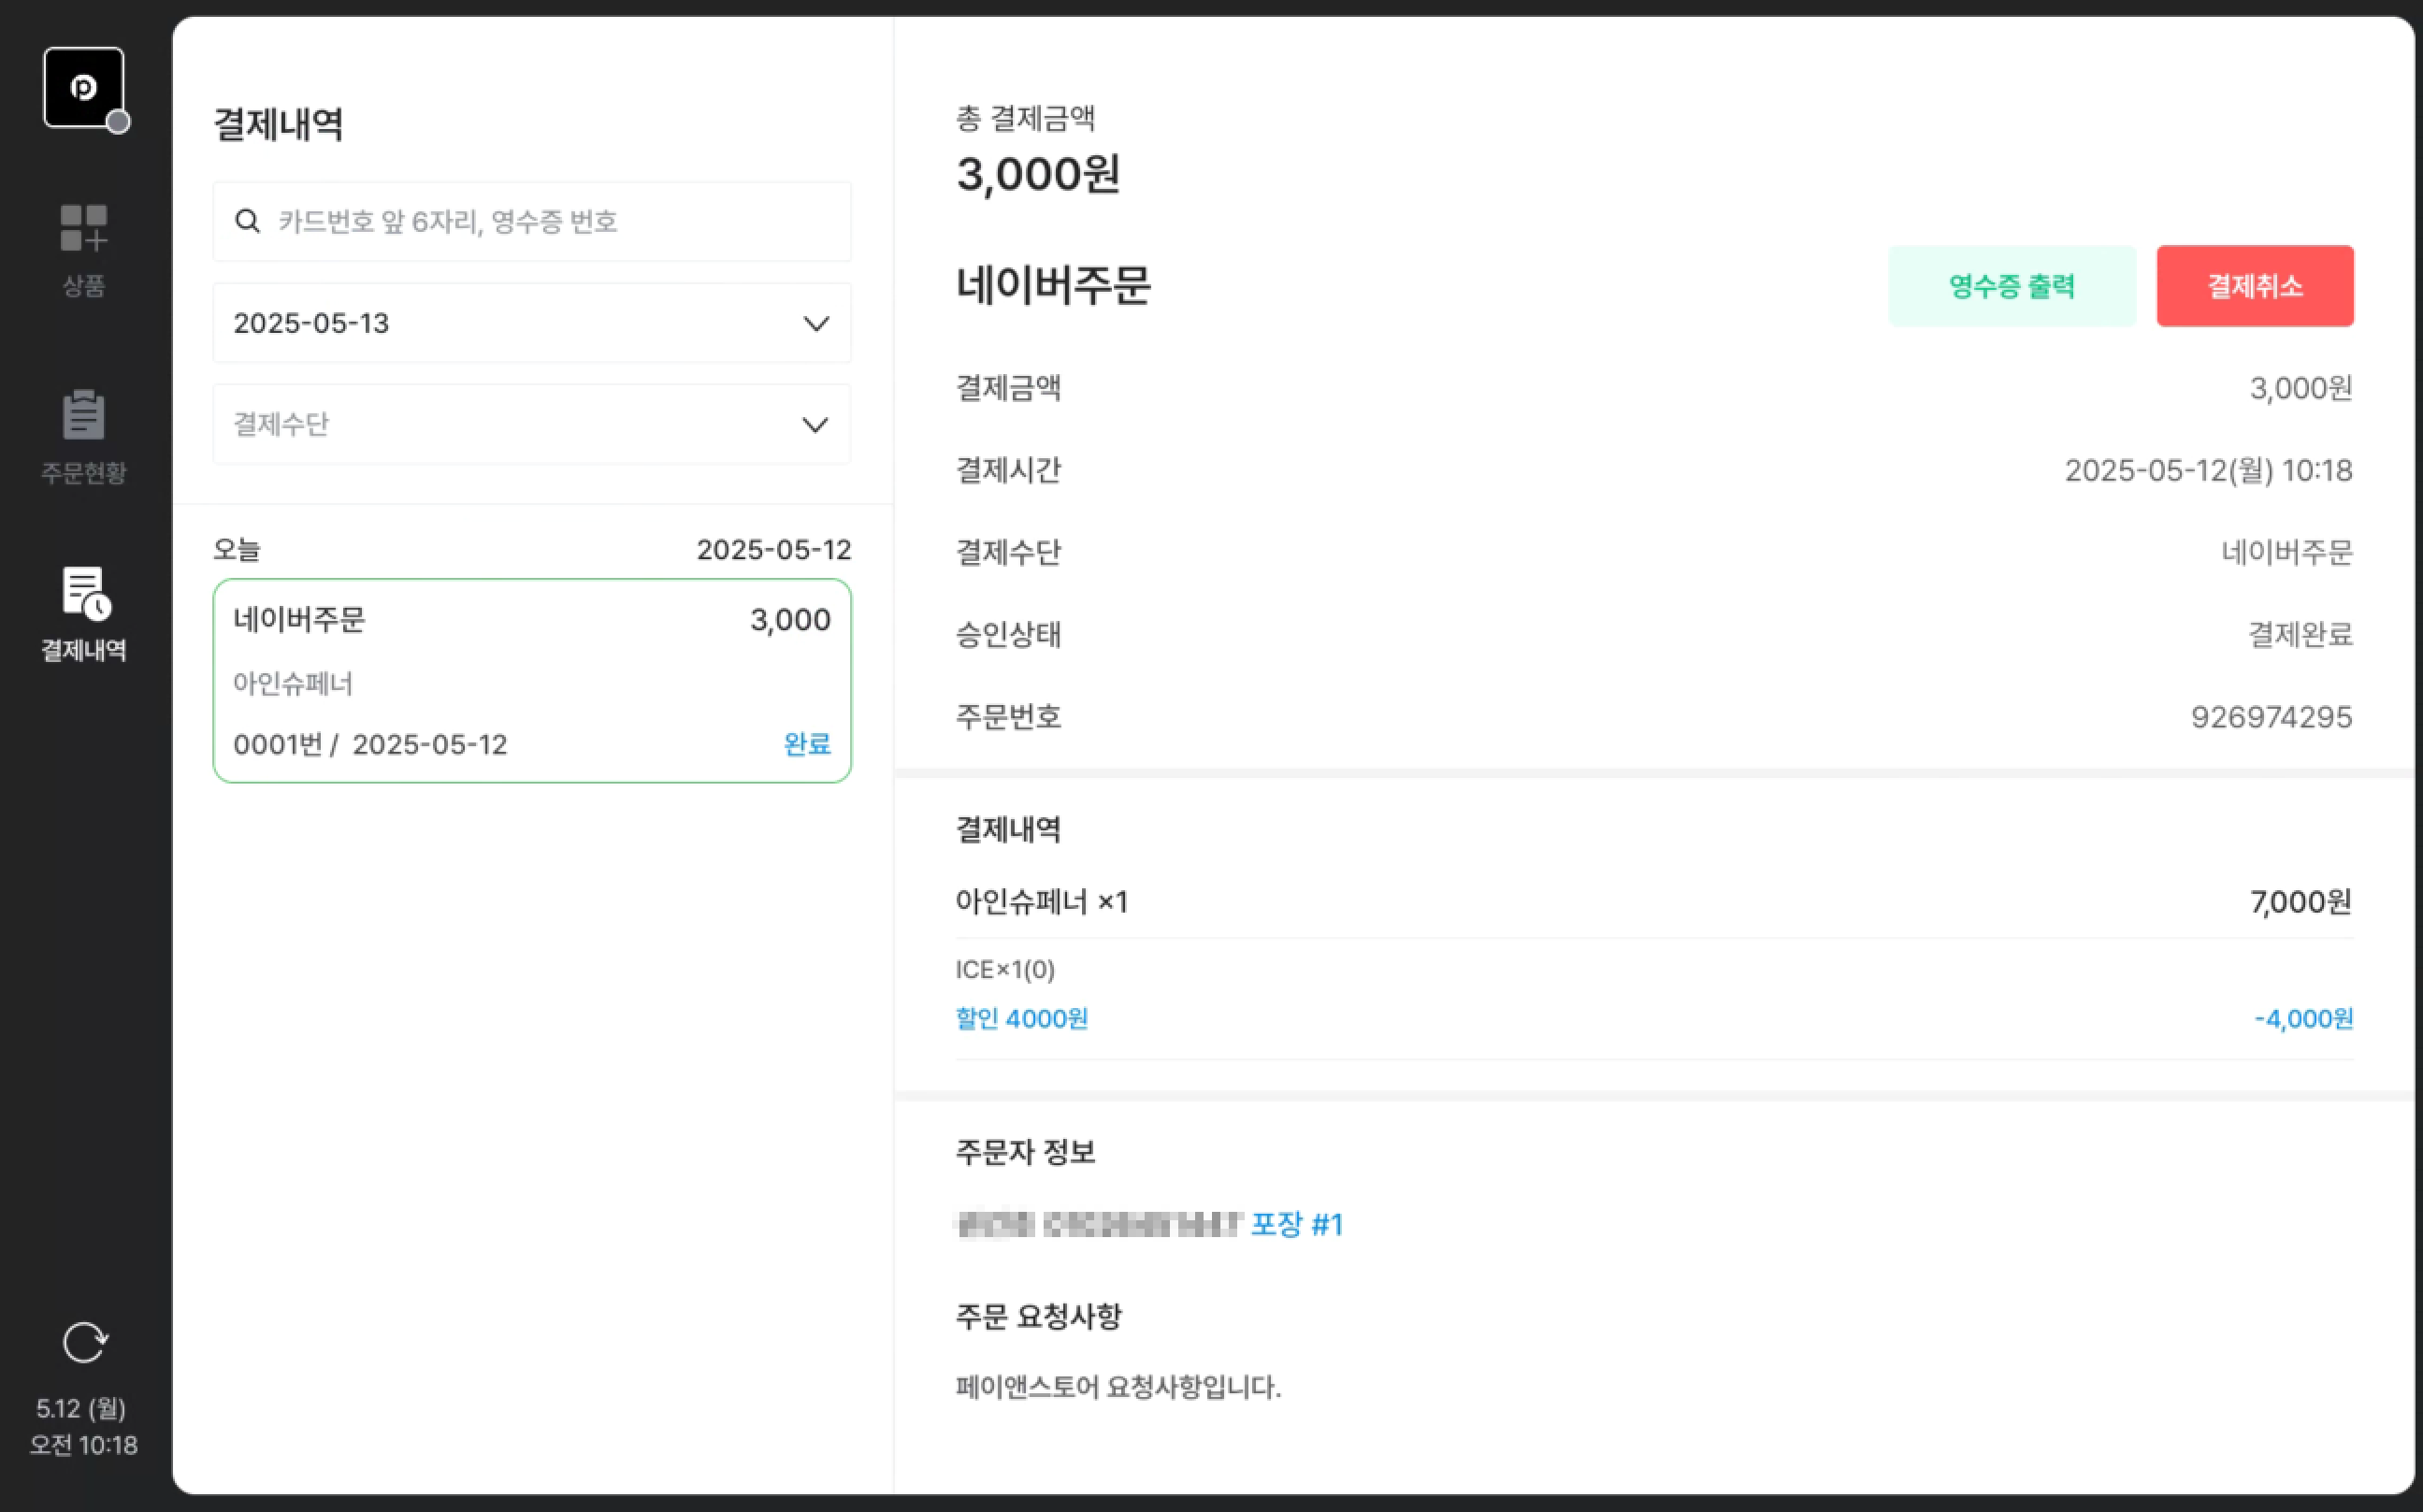Focus the card number search field
Viewport: 2423px width, 1512px height.
532,221
